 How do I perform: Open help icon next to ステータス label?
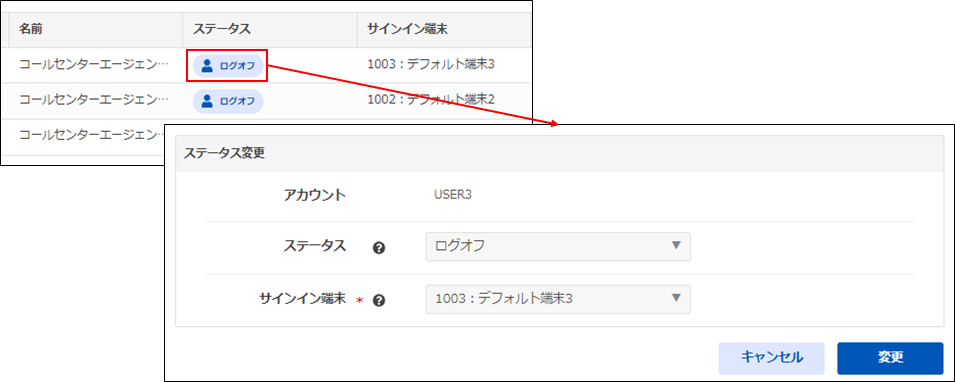point(379,248)
